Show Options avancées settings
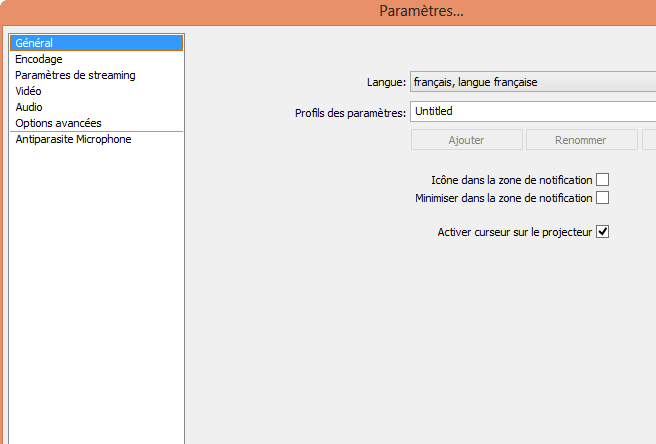 [x=96, y=123]
